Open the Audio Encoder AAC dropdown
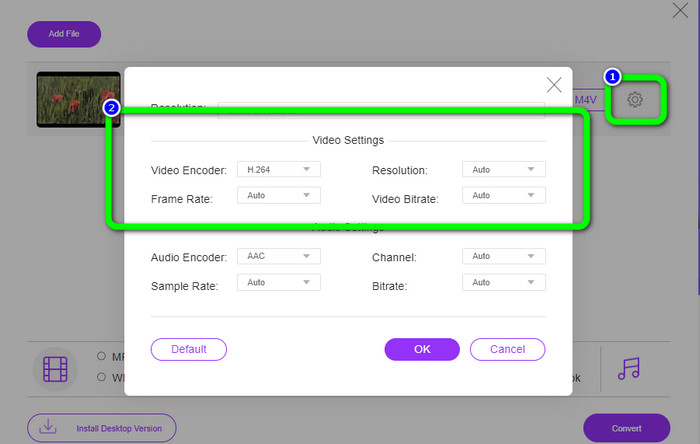The width and height of the screenshot is (700, 444). 279,256
